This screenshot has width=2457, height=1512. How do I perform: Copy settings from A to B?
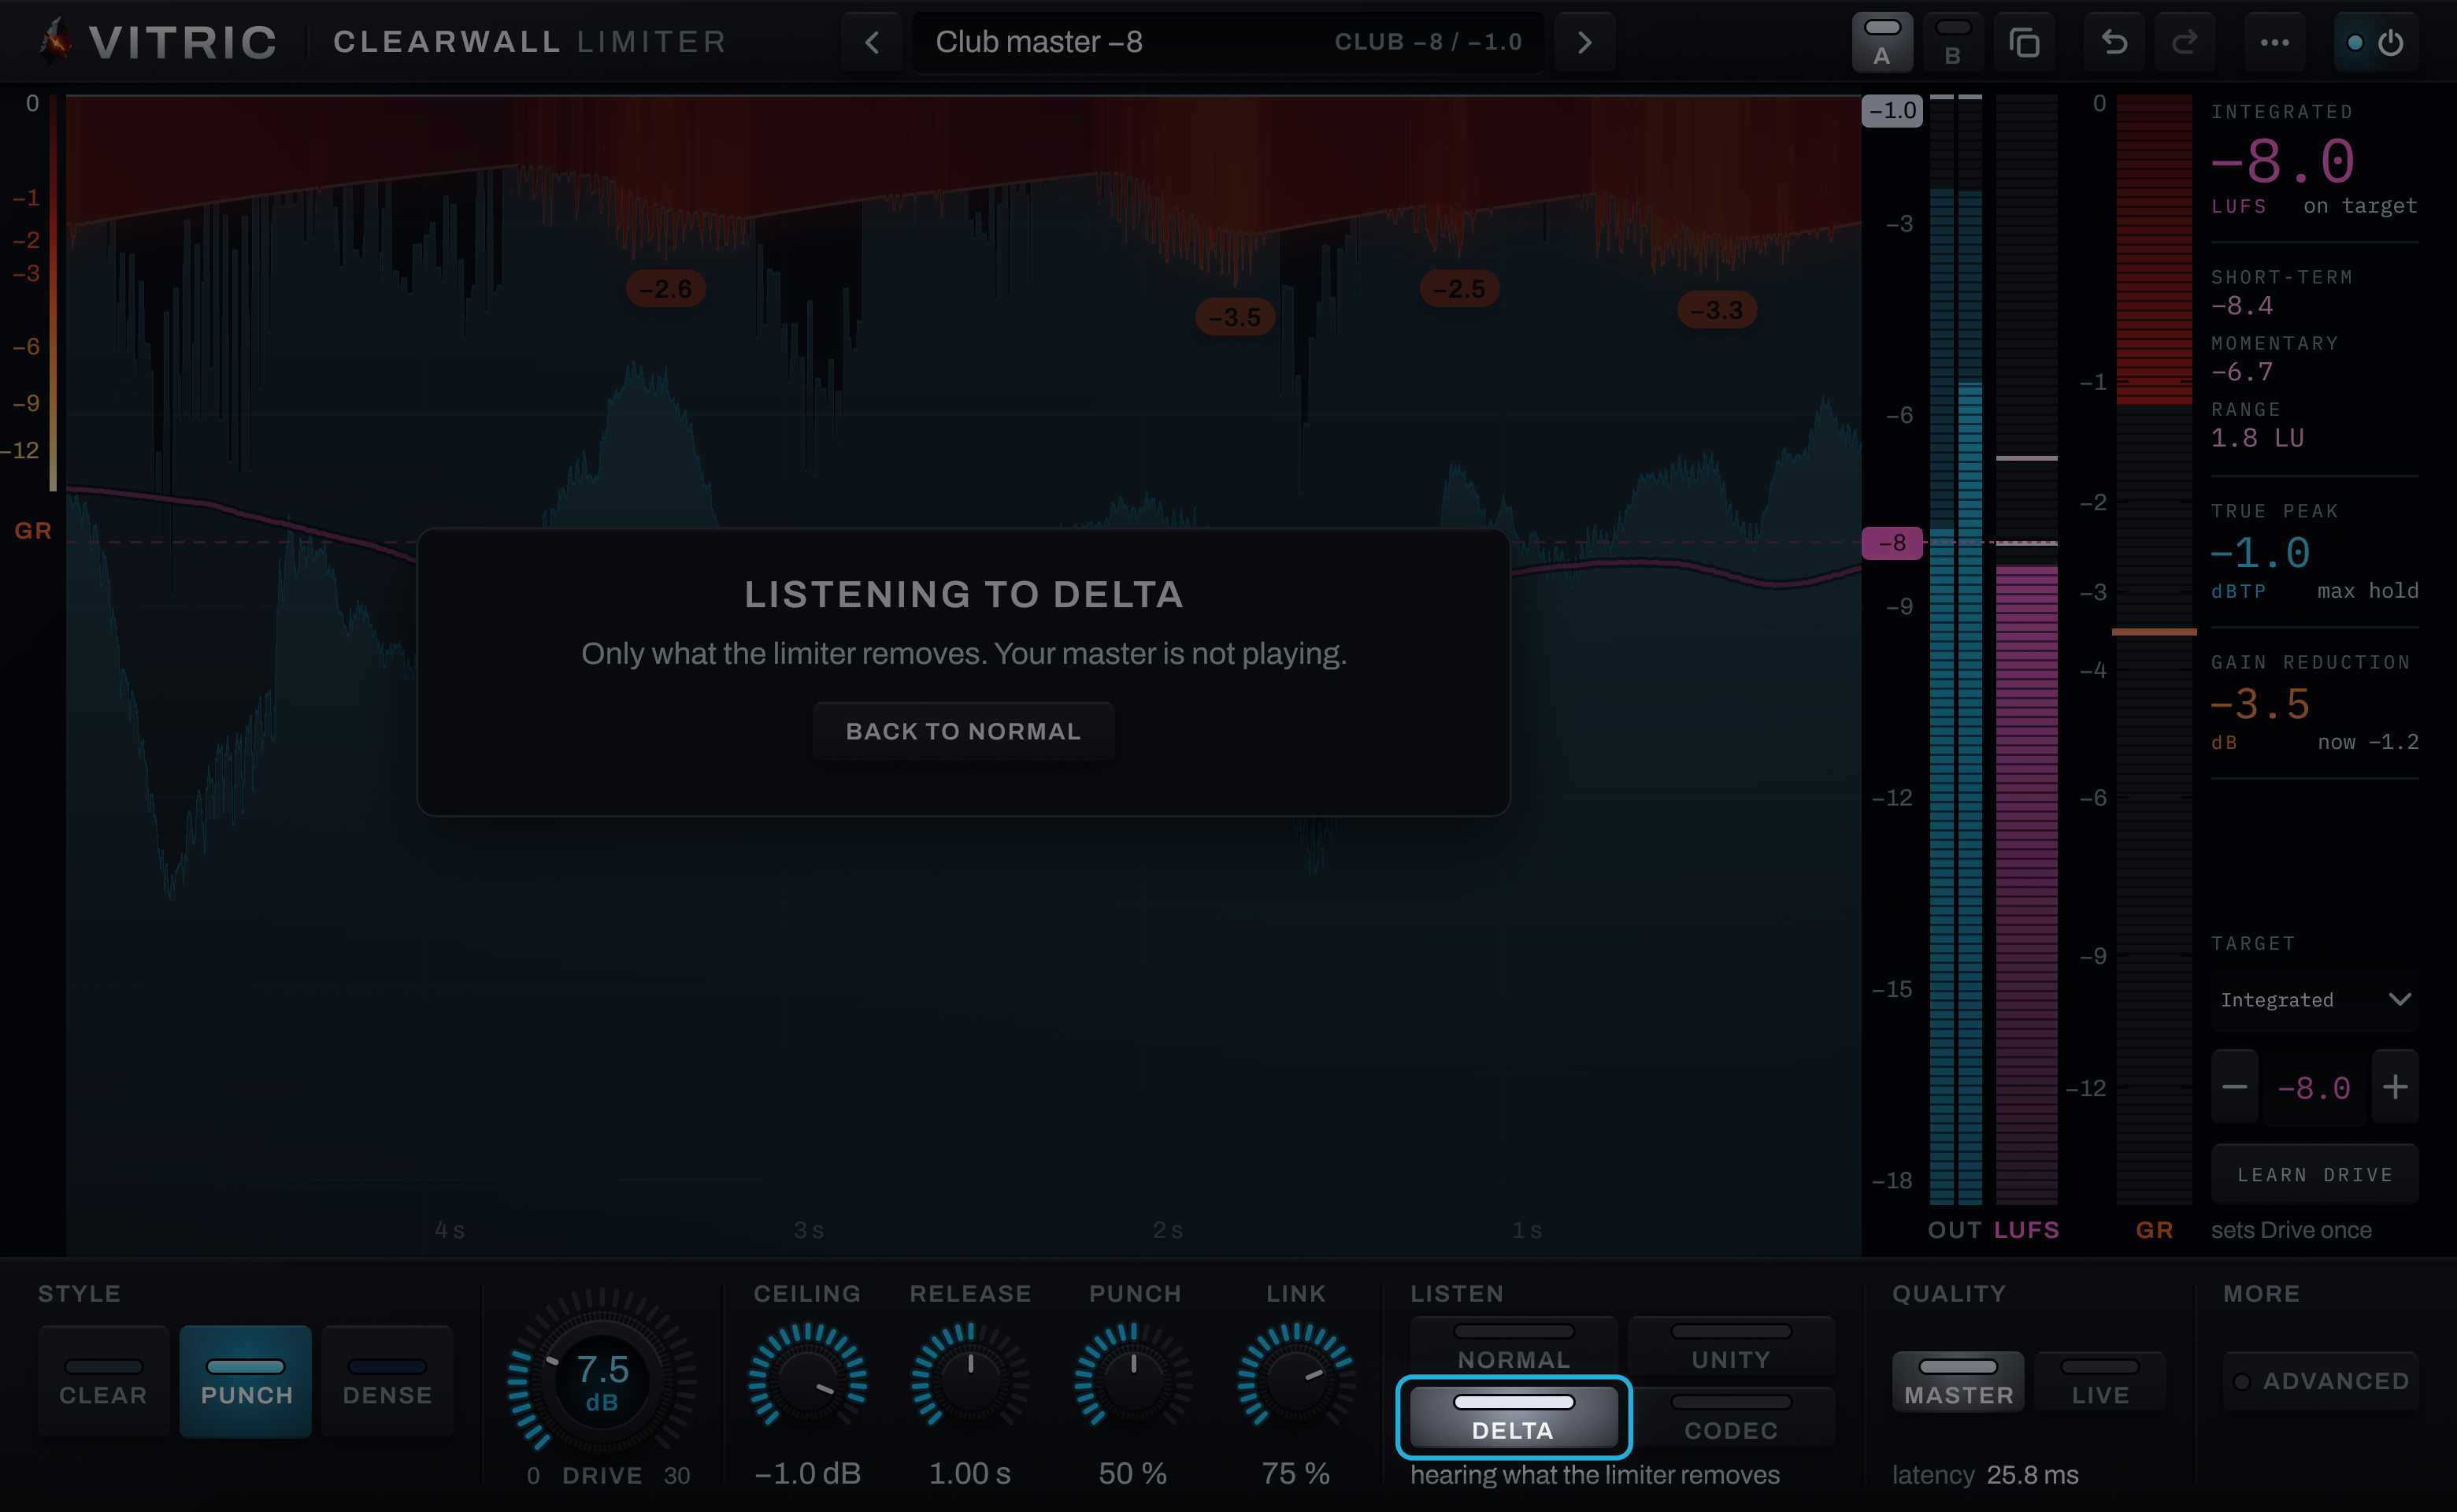point(2024,42)
